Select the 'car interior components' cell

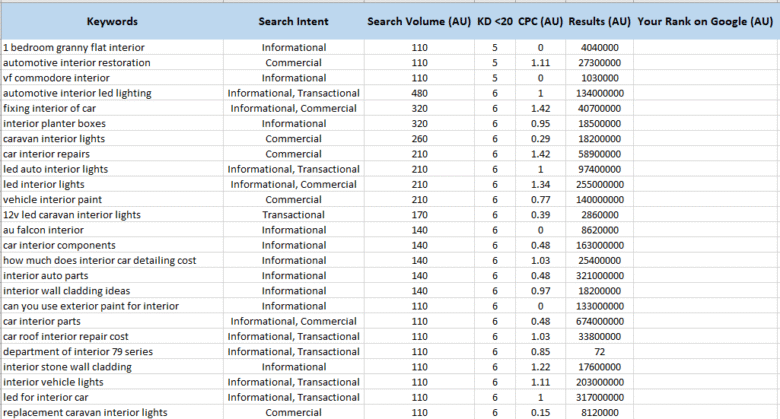112,245
